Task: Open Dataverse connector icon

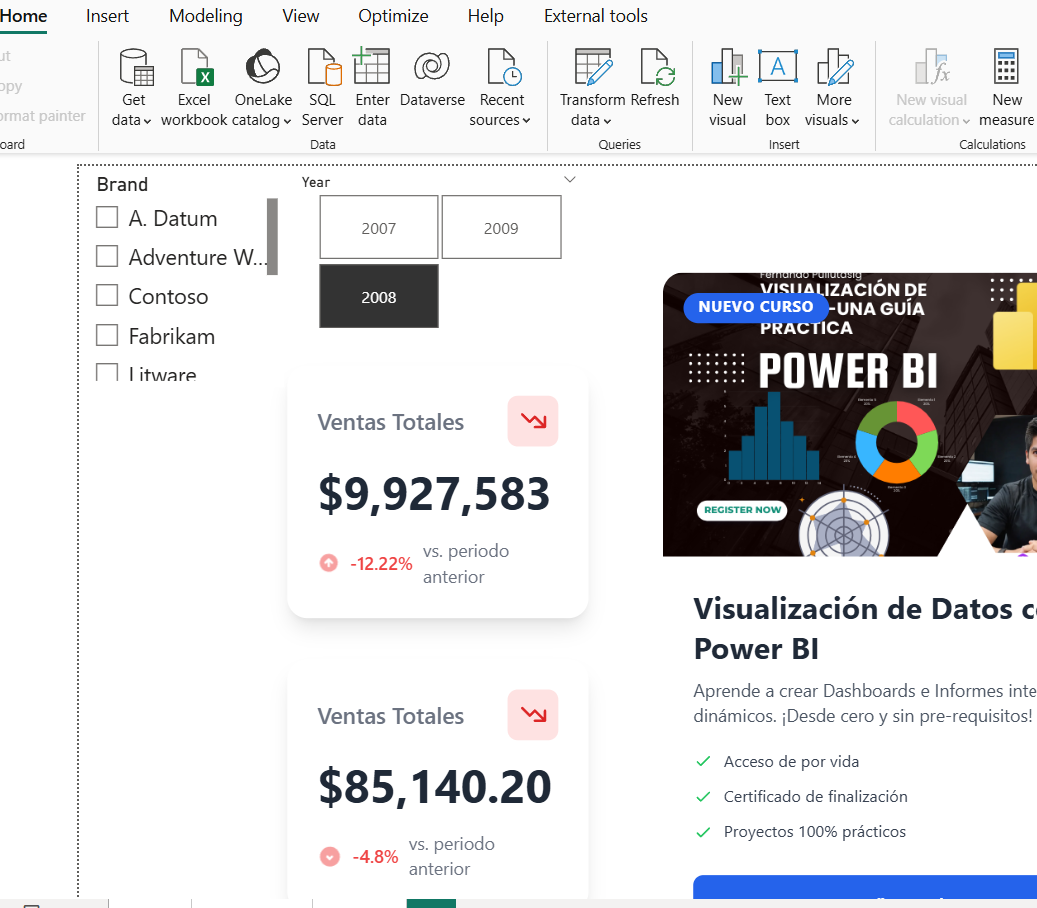Action: (432, 66)
